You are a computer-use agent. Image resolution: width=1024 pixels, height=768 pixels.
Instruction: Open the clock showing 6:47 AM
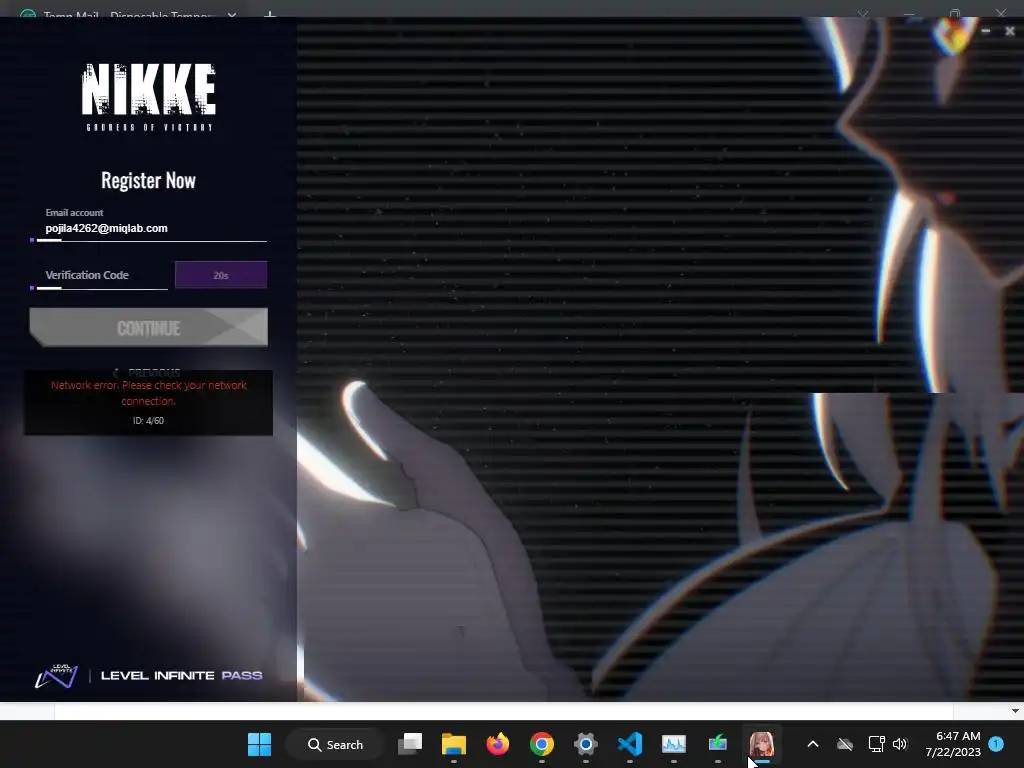pyautogui.click(x=953, y=744)
